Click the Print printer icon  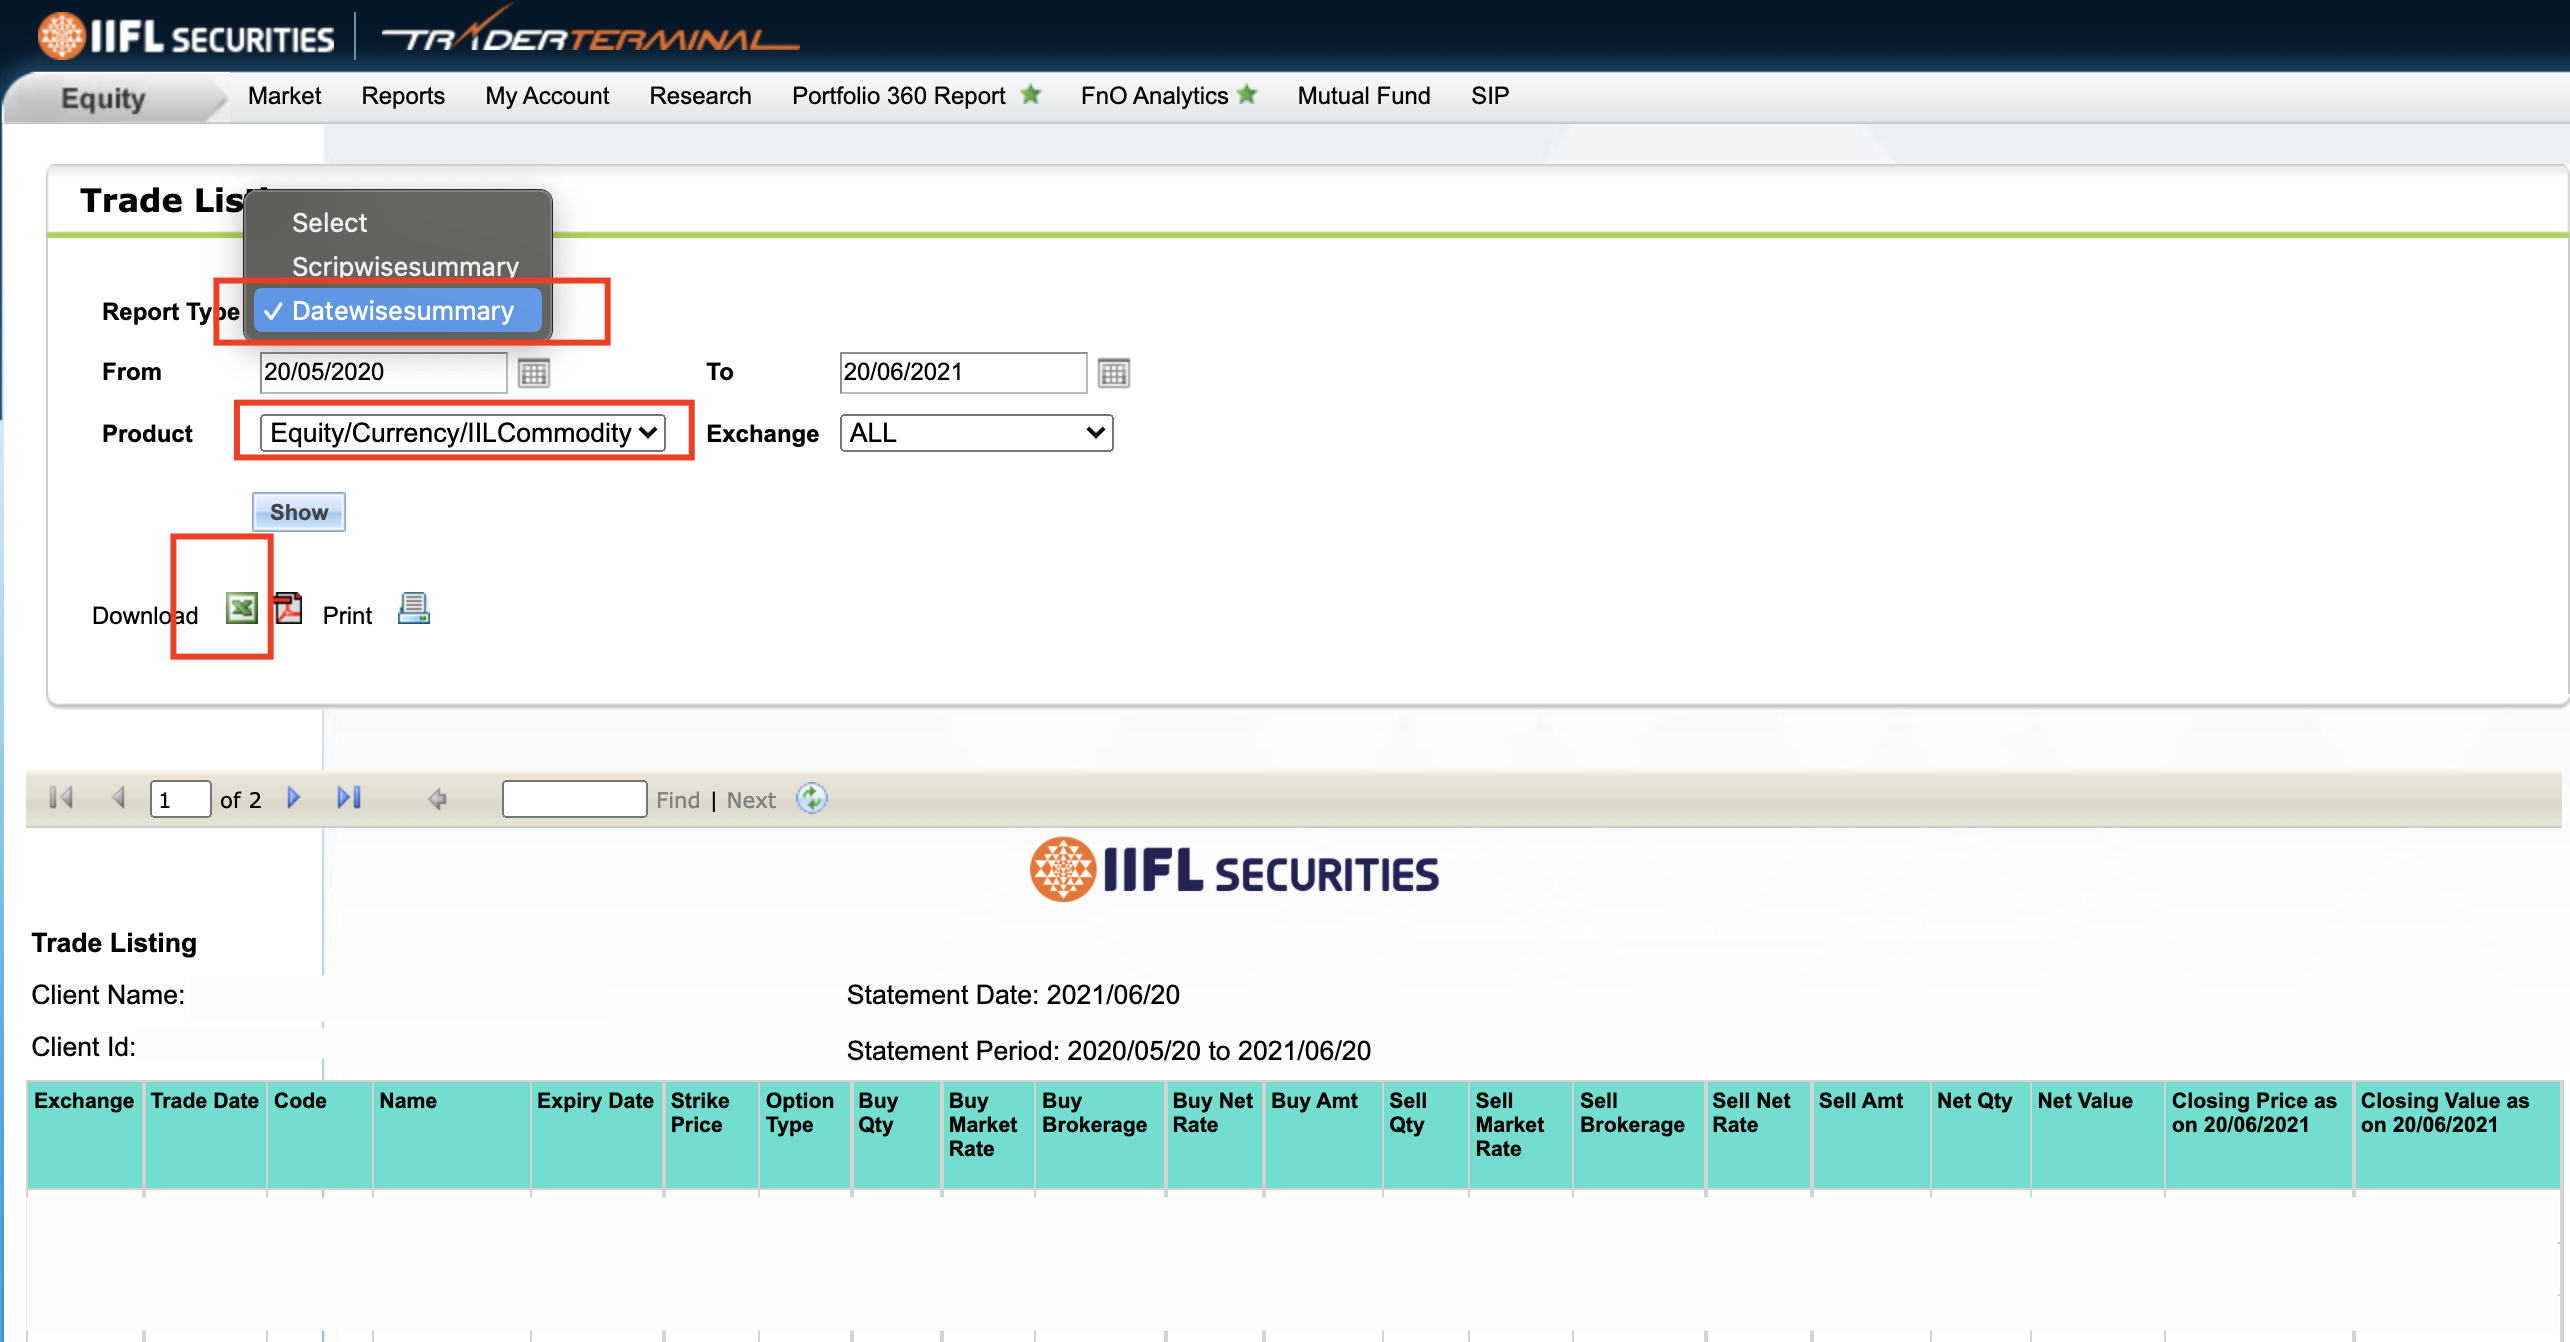point(413,608)
